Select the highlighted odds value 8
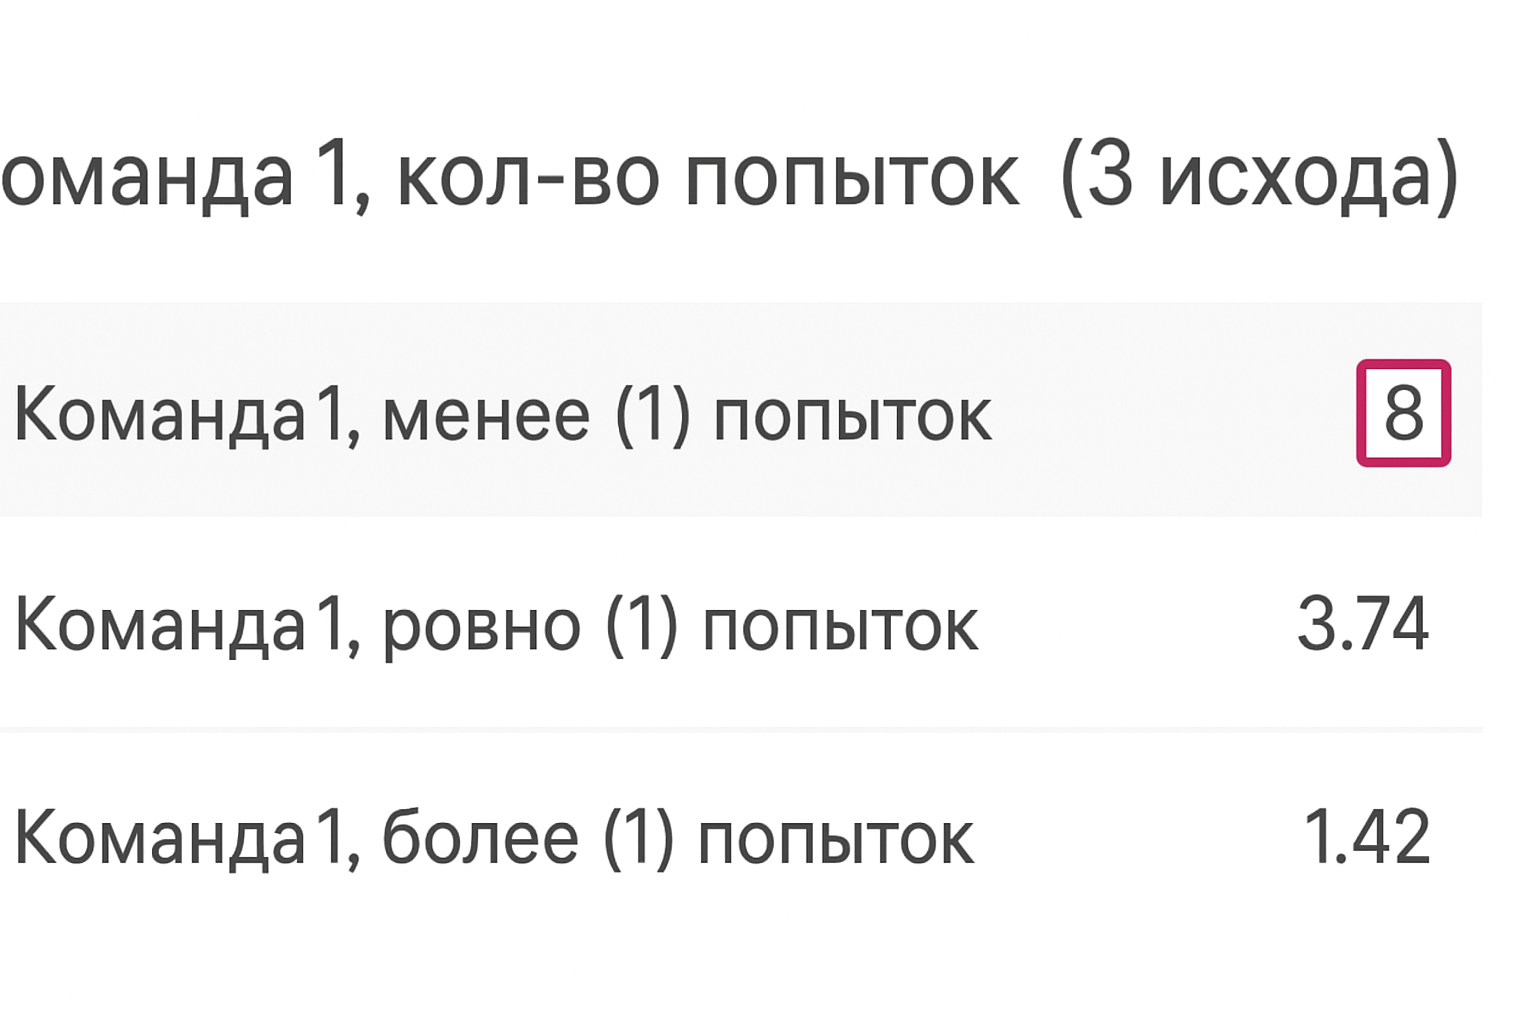1536x1024 pixels. pyautogui.click(x=1403, y=412)
